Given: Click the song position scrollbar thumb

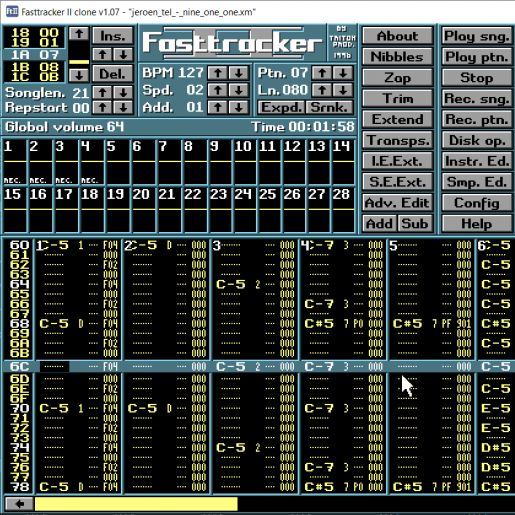Looking at the screenshot, I should (x=79, y=62).
